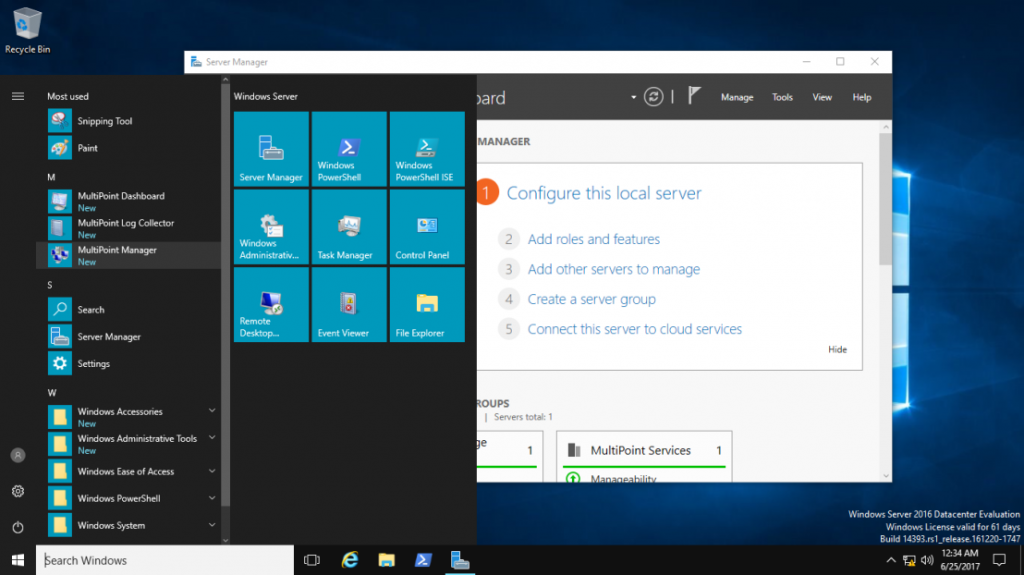This screenshot has width=1024, height=575.
Task: Click Create a server group
Action: point(592,299)
